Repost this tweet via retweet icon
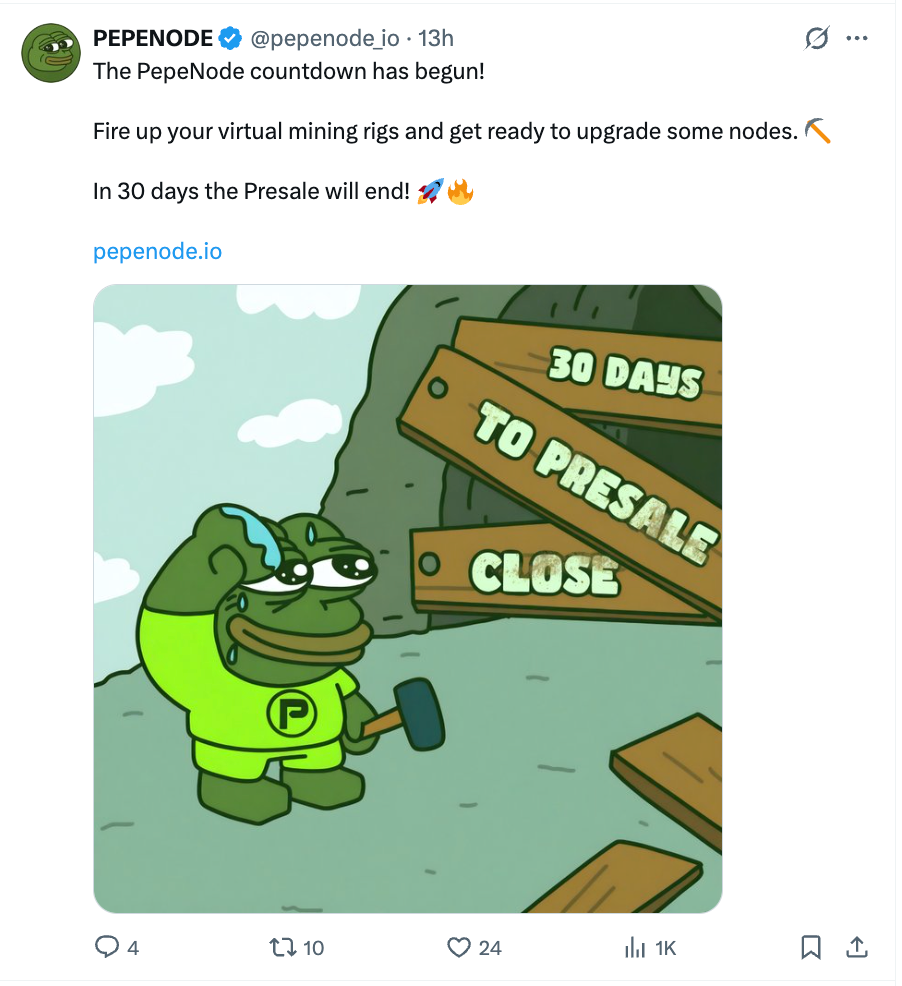This screenshot has height=986, width=902. 283,947
